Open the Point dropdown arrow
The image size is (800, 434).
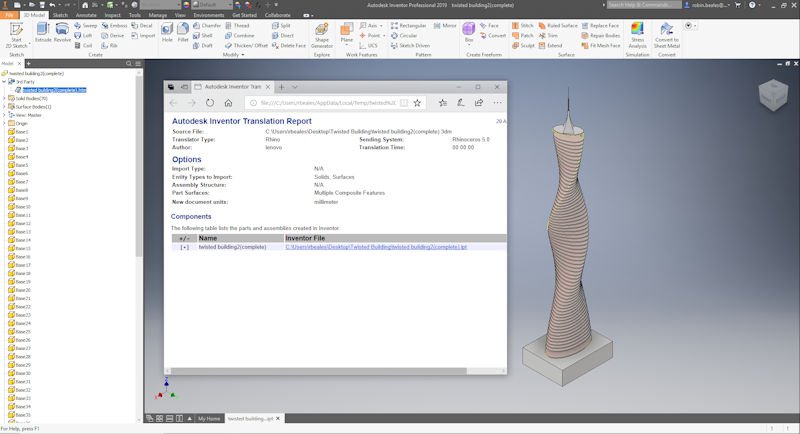point(384,36)
